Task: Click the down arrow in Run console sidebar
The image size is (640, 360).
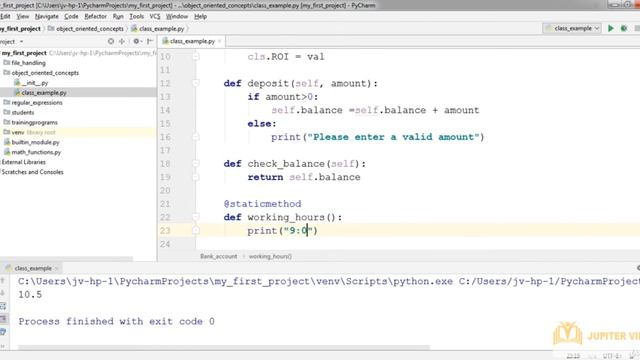Action: 3,293
